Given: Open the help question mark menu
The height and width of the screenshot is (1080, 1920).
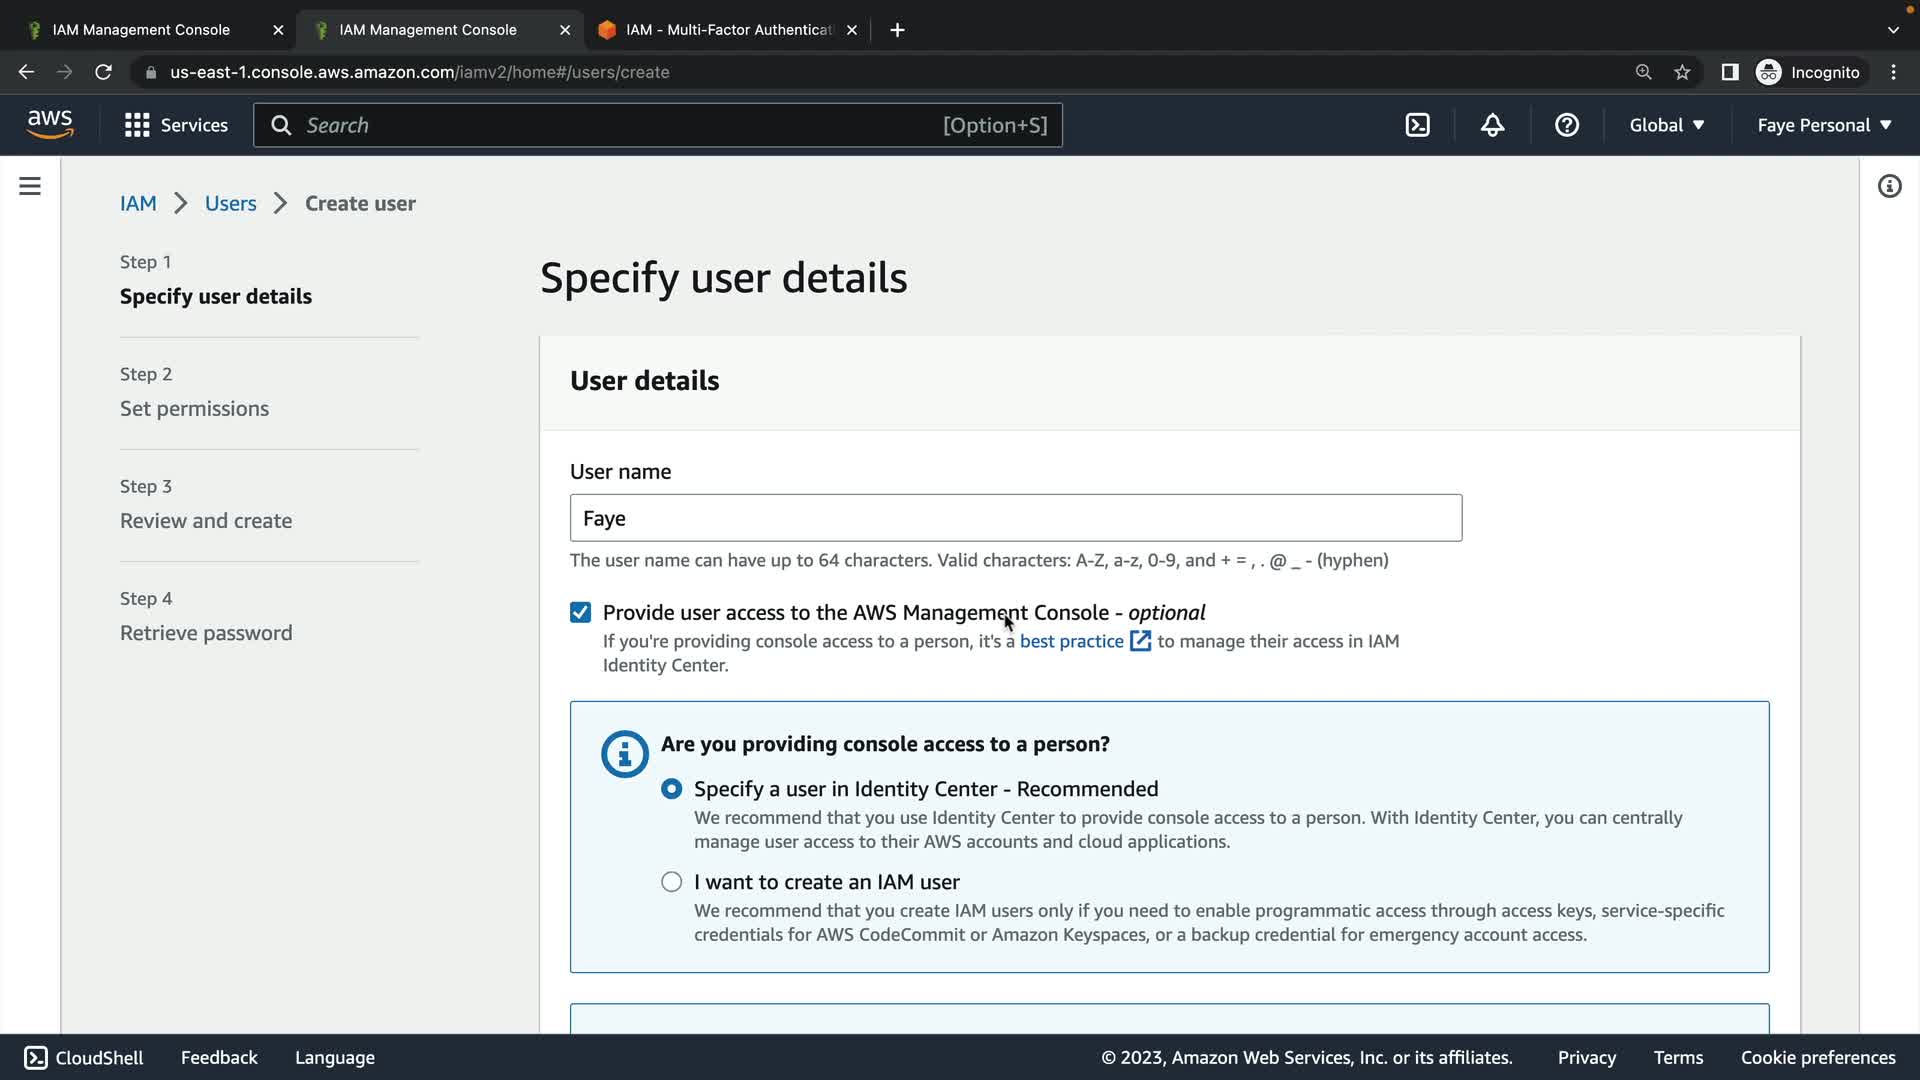Looking at the screenshot, I should [1566, 125].
